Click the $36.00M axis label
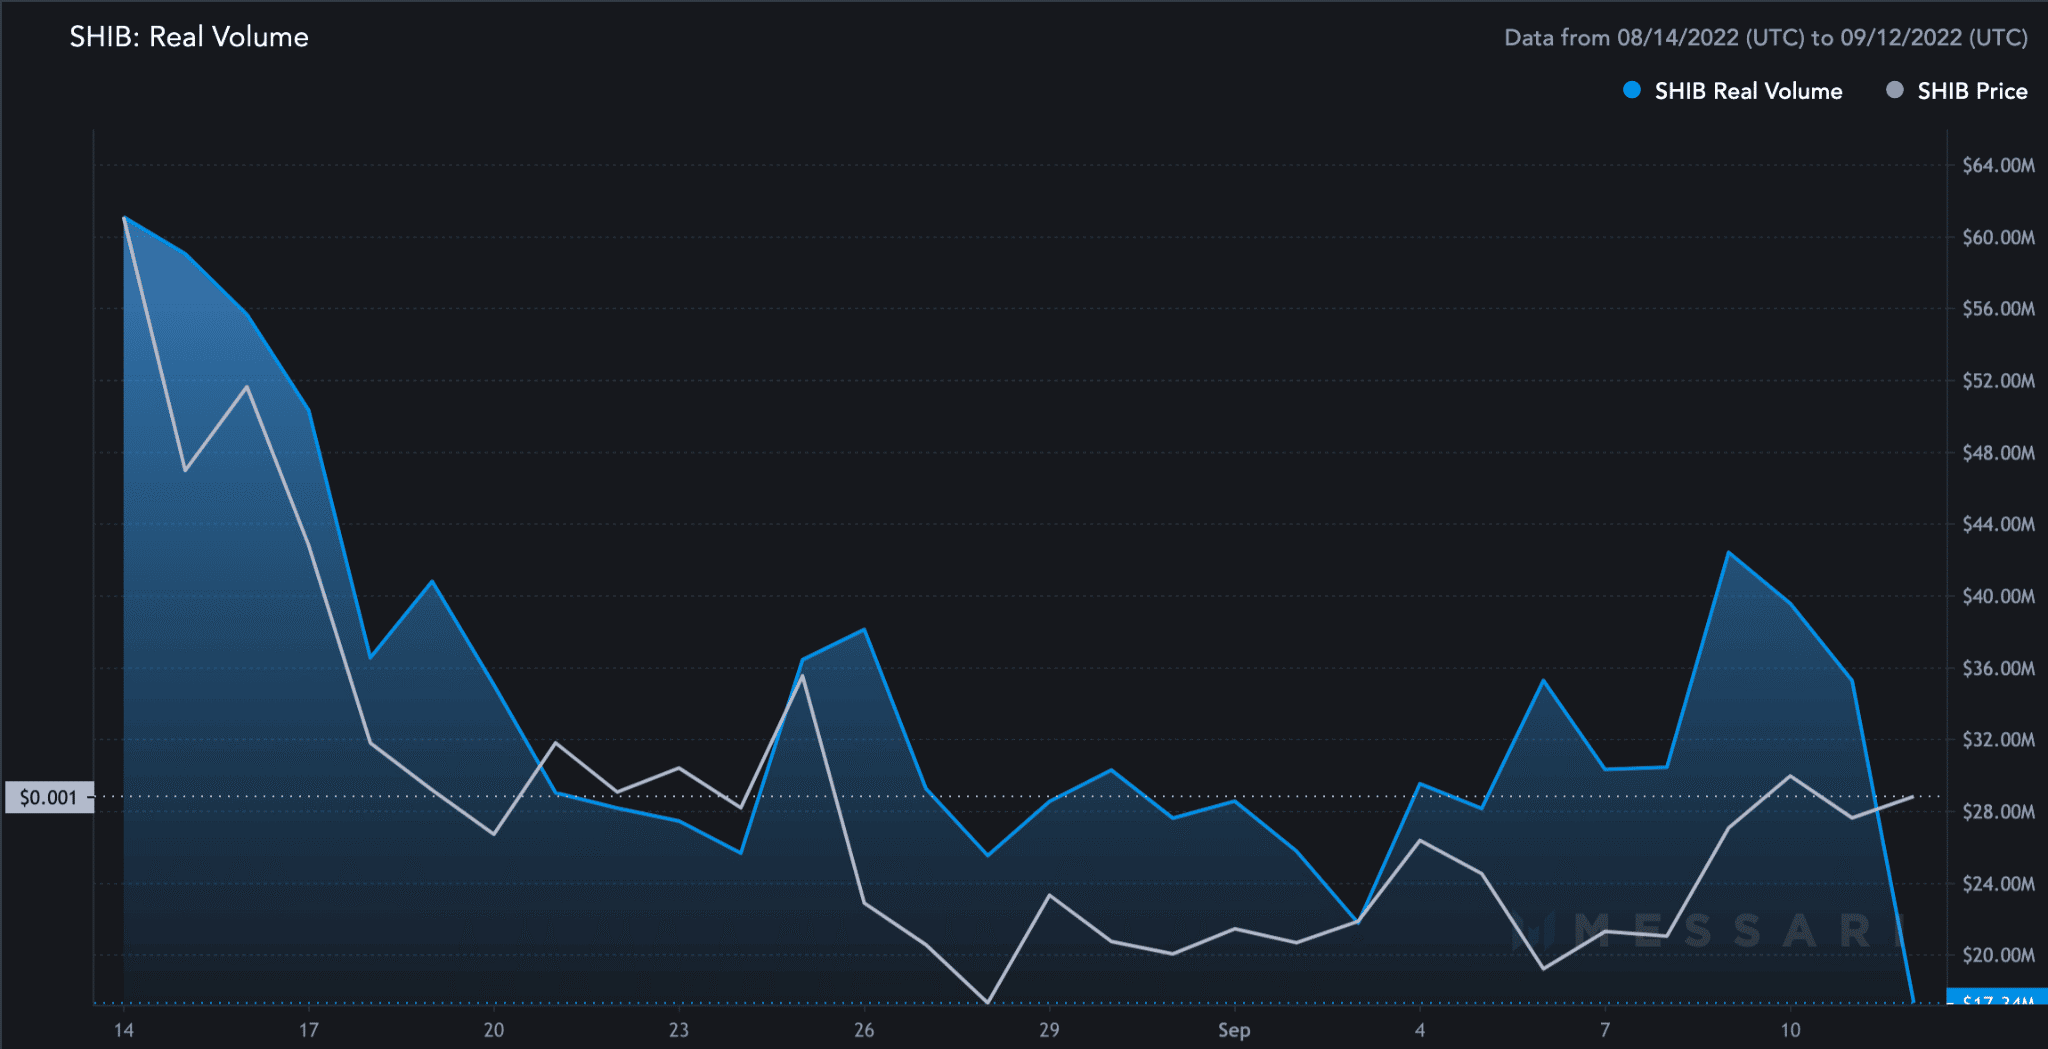The width and height of the screenshot is (2048, 1049). (x=1998, y=668)
